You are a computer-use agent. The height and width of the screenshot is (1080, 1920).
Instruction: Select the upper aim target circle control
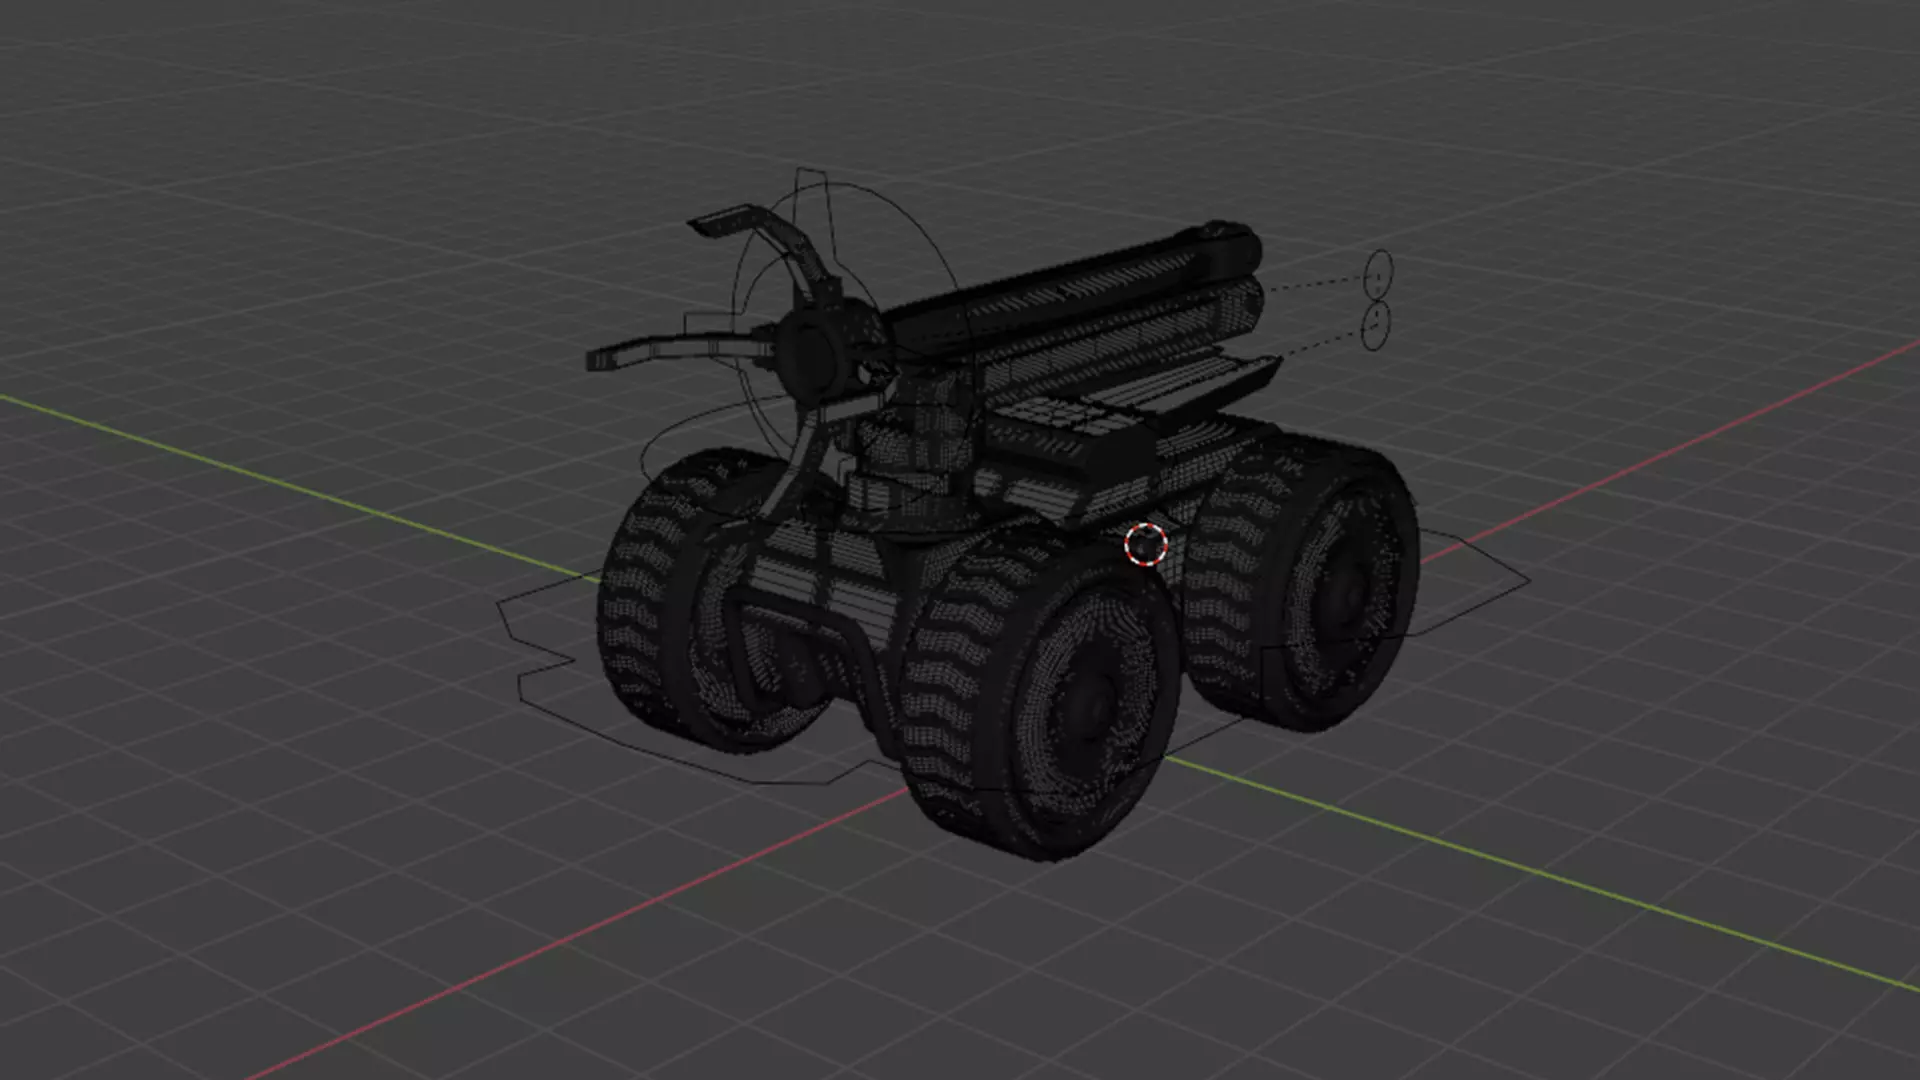pyautogui.click(x=1379, y=273)
